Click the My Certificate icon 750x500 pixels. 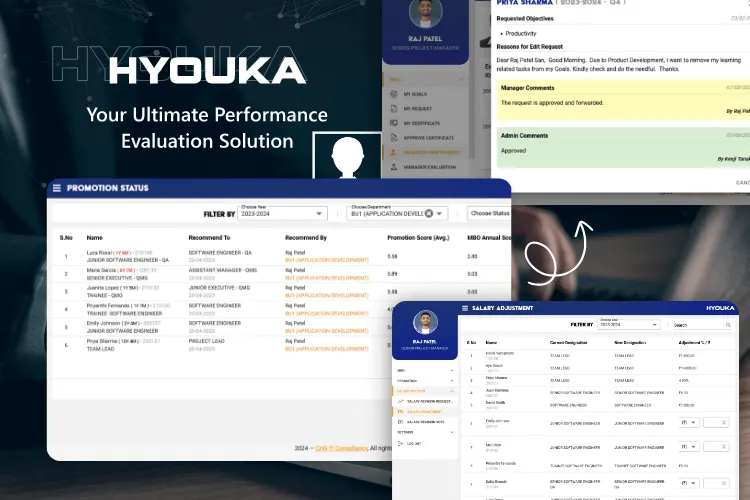pos(394,123)
